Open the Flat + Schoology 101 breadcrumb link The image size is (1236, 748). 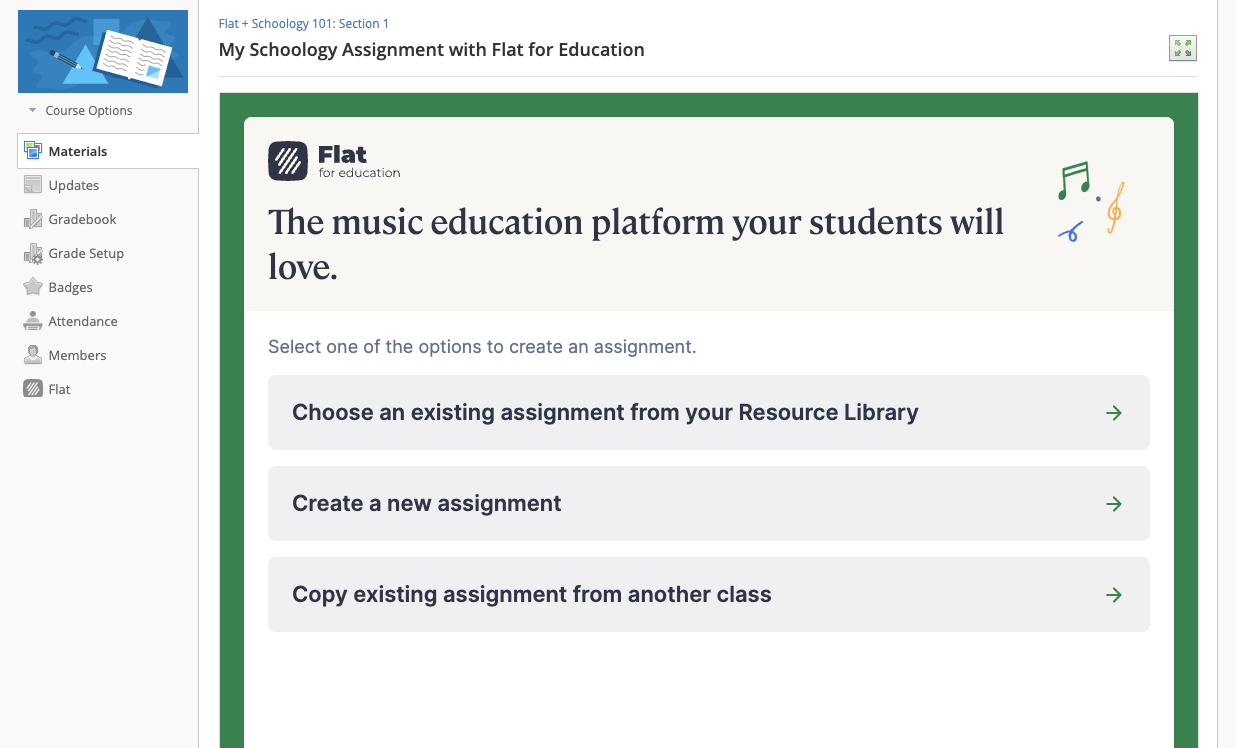pos(303,23)
